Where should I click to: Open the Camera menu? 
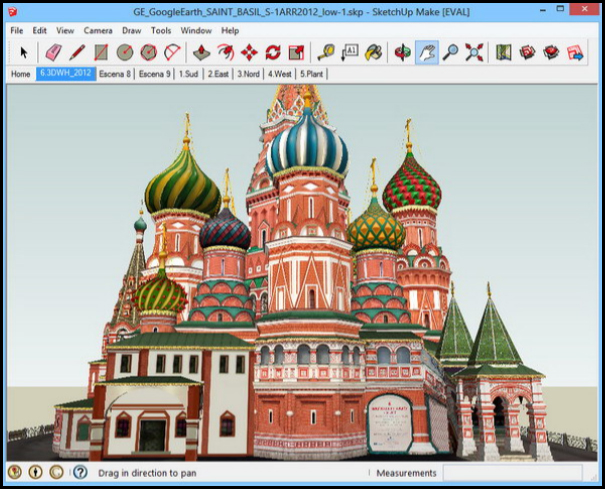click(98, 30)
